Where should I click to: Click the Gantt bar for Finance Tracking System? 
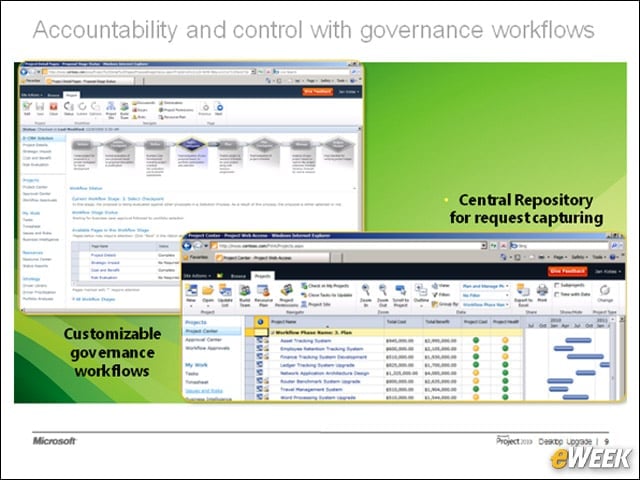(585, 357)
